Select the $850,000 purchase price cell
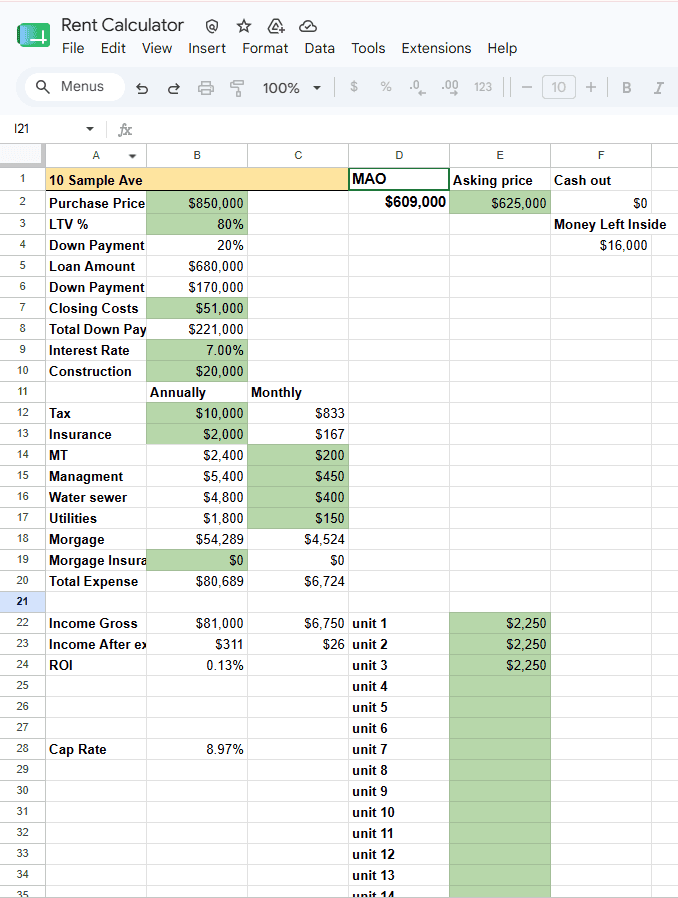 (197, 203)
